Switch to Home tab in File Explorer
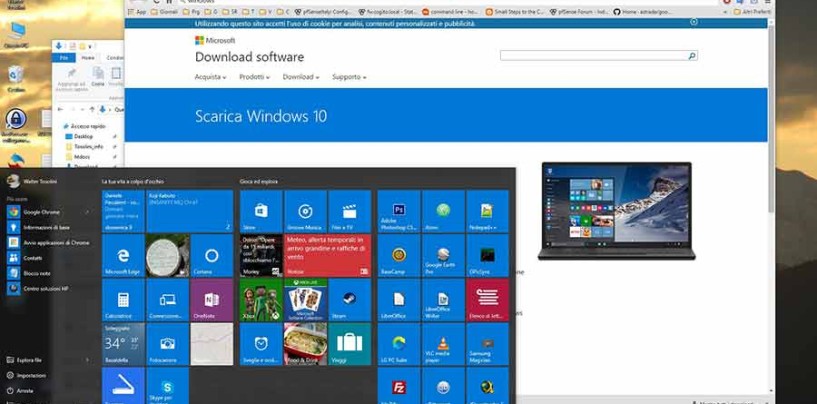 pos(88,58)
